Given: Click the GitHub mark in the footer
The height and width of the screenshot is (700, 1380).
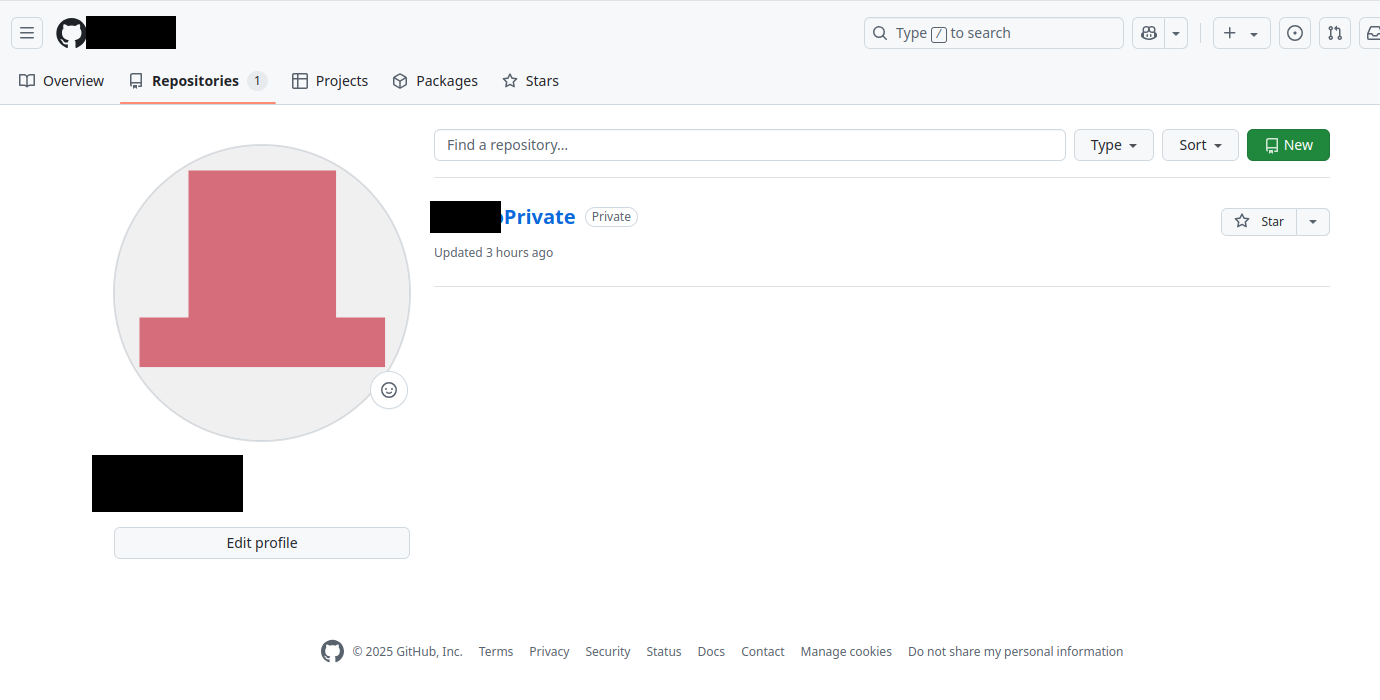Looking at the screenshot, I should tap(332, 651).
